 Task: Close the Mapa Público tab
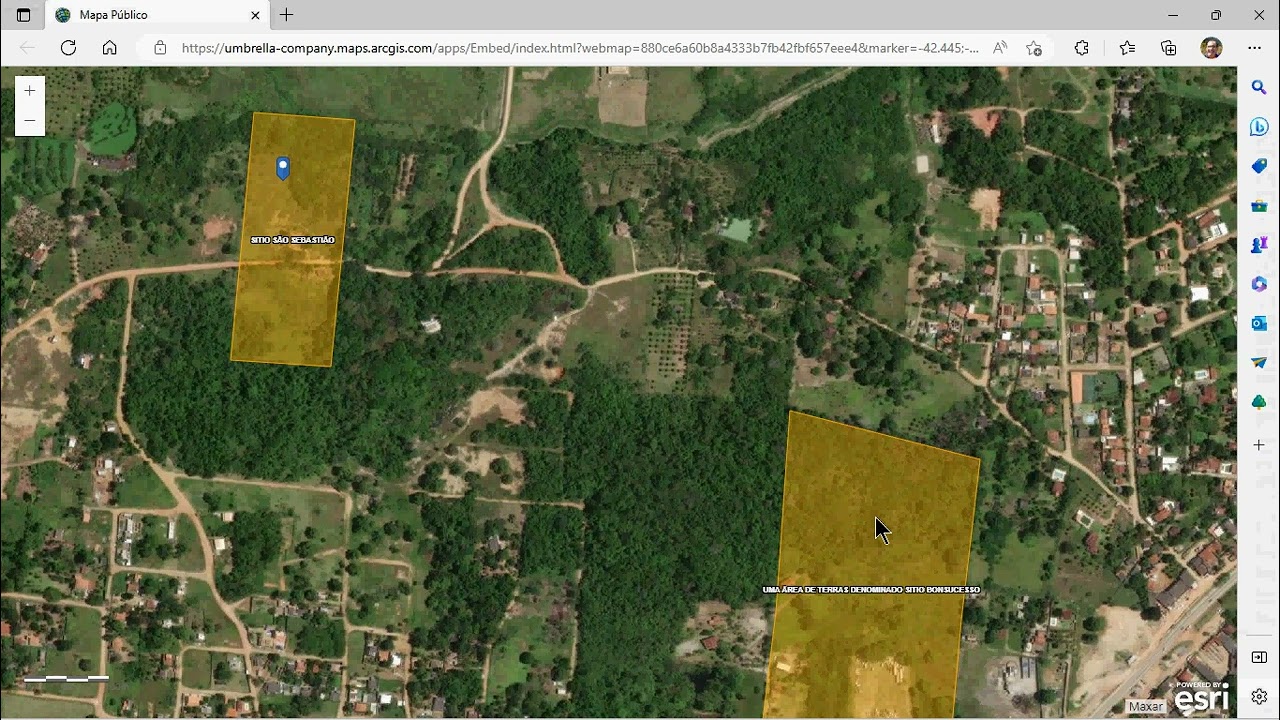tap(255, 15)
